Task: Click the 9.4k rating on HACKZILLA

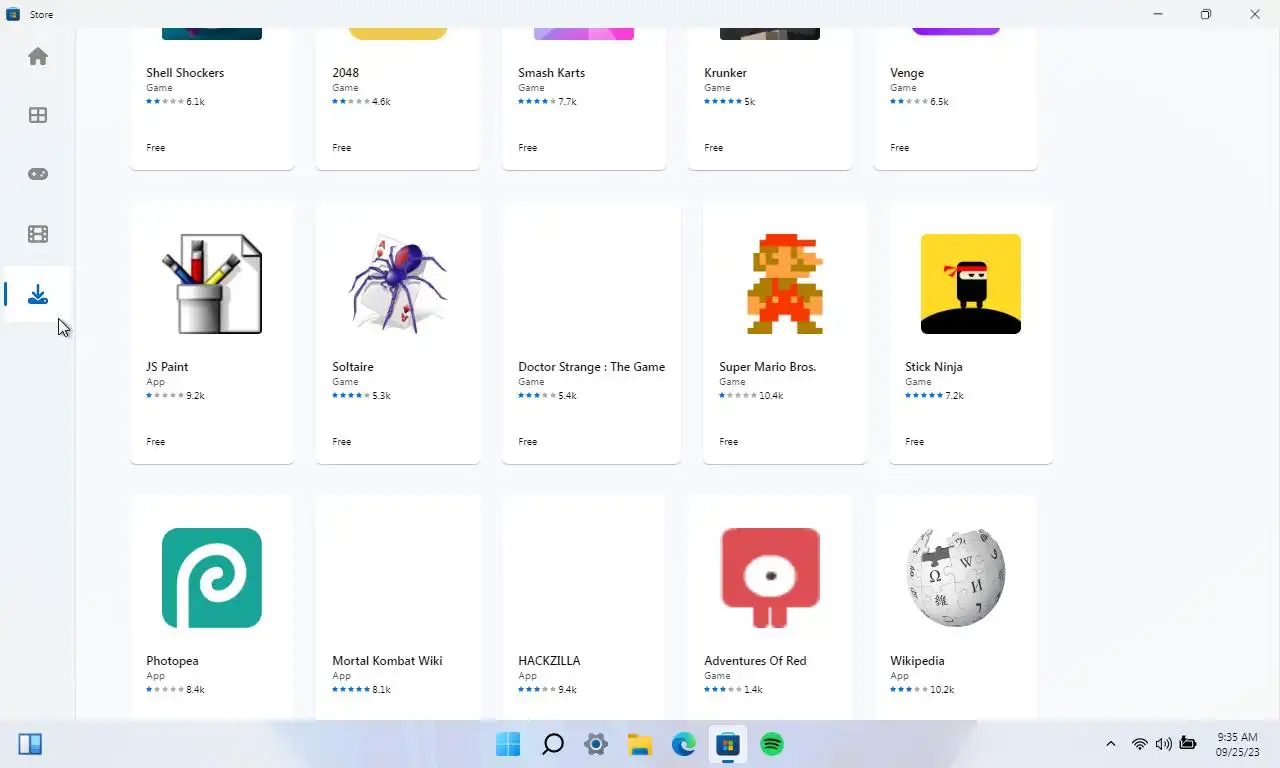Action: click(x=547, y=690)
